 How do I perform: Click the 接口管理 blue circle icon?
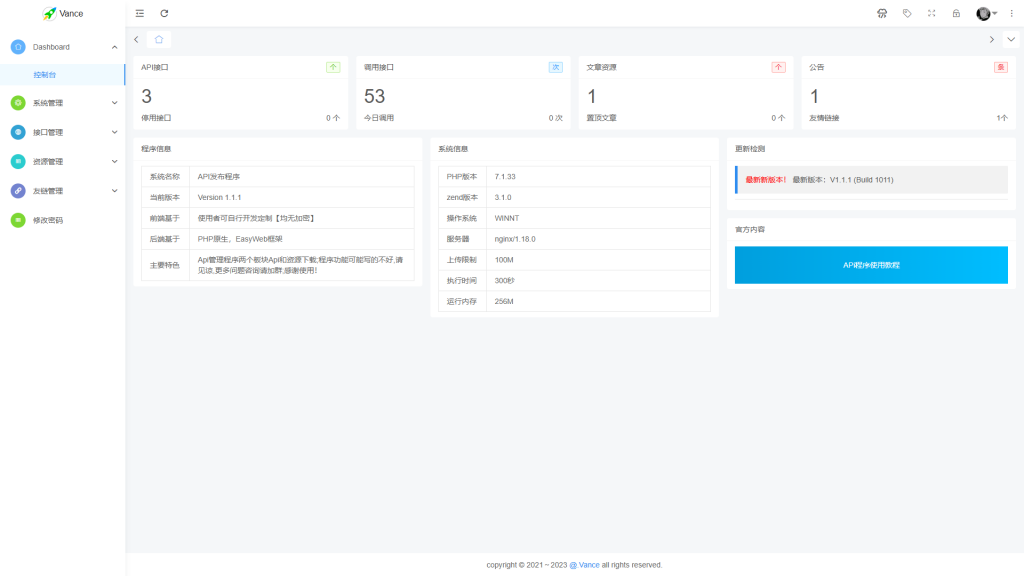pyautogui.click(x=18, y=132)
